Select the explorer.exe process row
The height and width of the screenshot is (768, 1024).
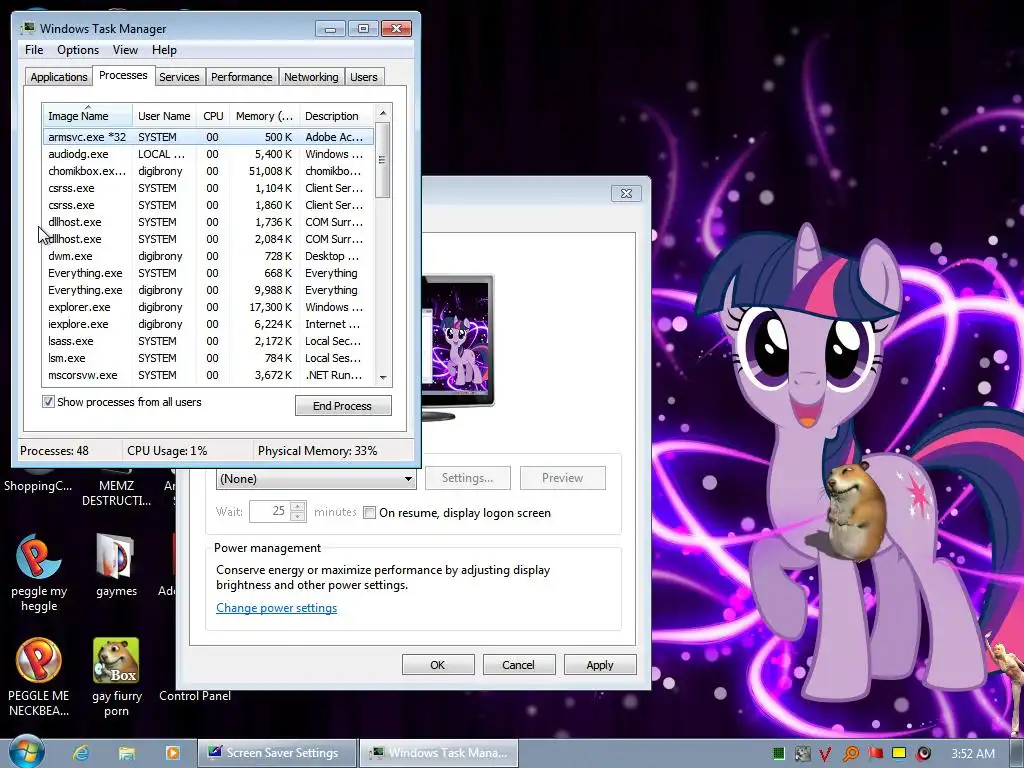[x=209, y=307]
